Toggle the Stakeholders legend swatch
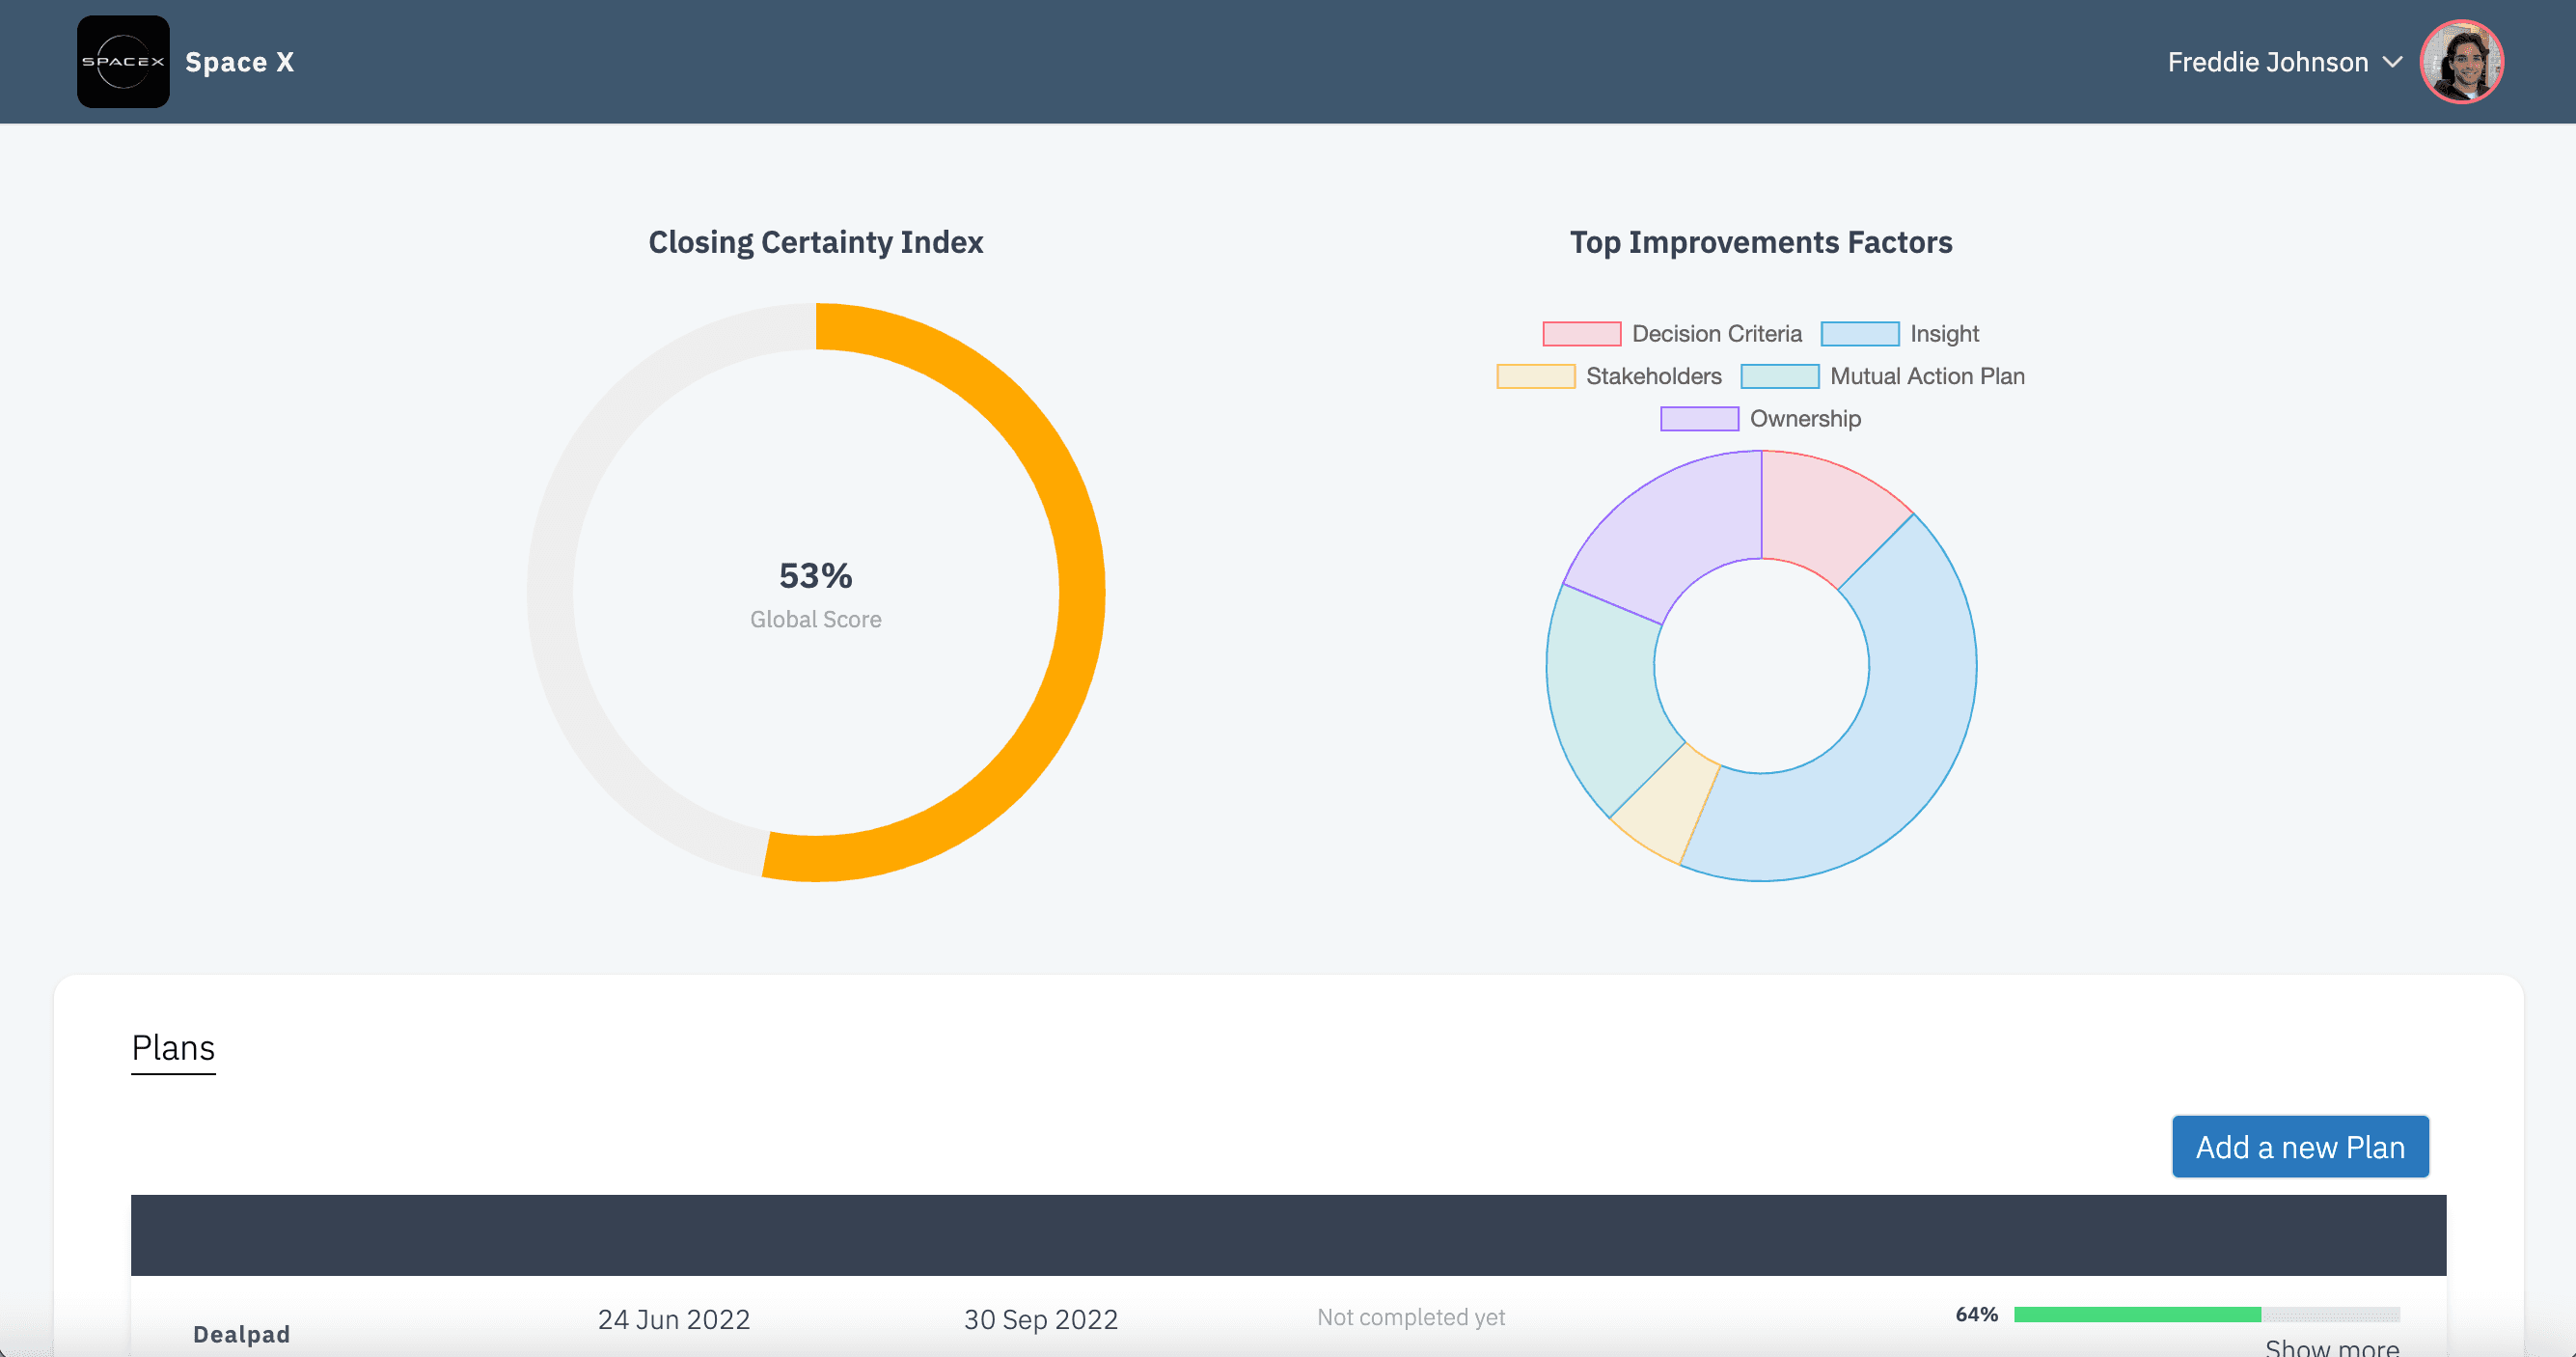Screen dimensions: 2576x1357 pos(1535,377)
